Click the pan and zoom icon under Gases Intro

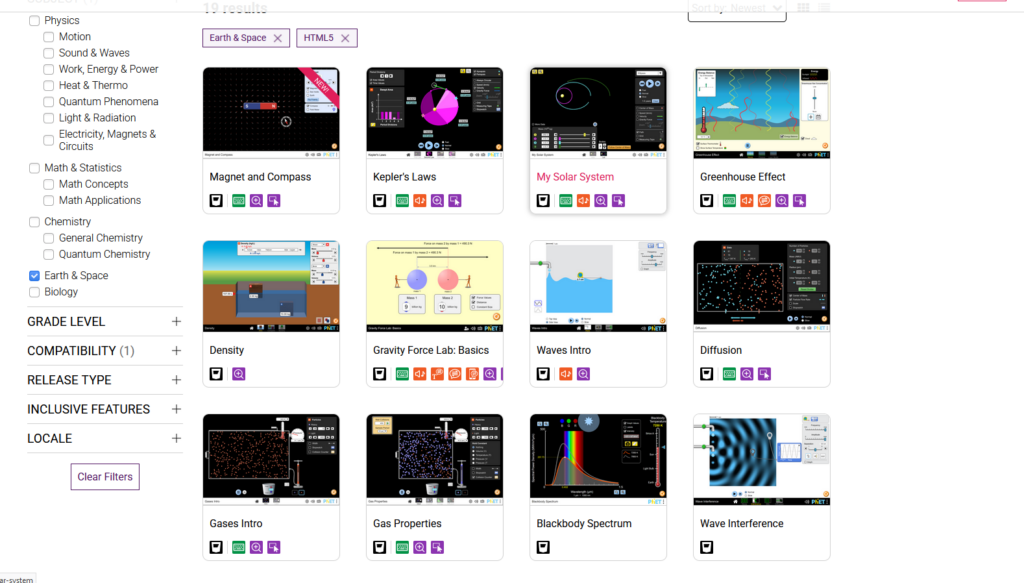pos(256,547)
